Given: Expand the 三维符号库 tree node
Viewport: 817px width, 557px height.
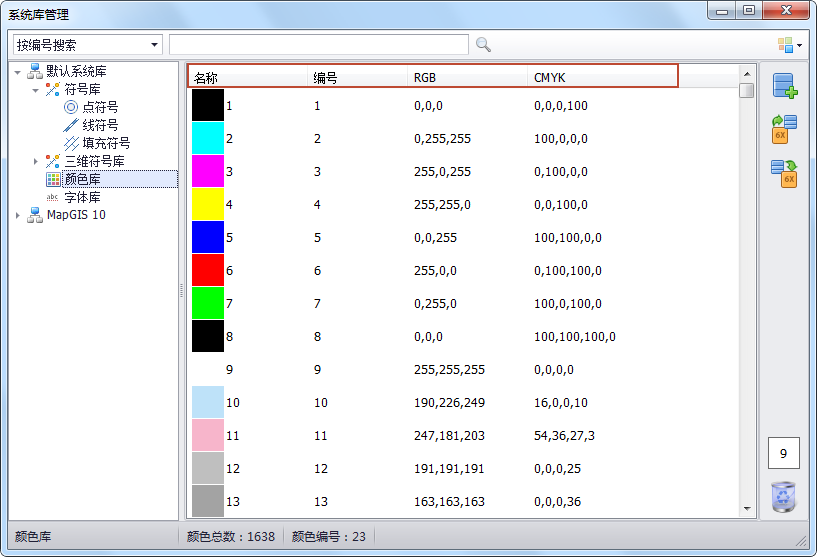Looking at the screenshot, I should (36, 161).
